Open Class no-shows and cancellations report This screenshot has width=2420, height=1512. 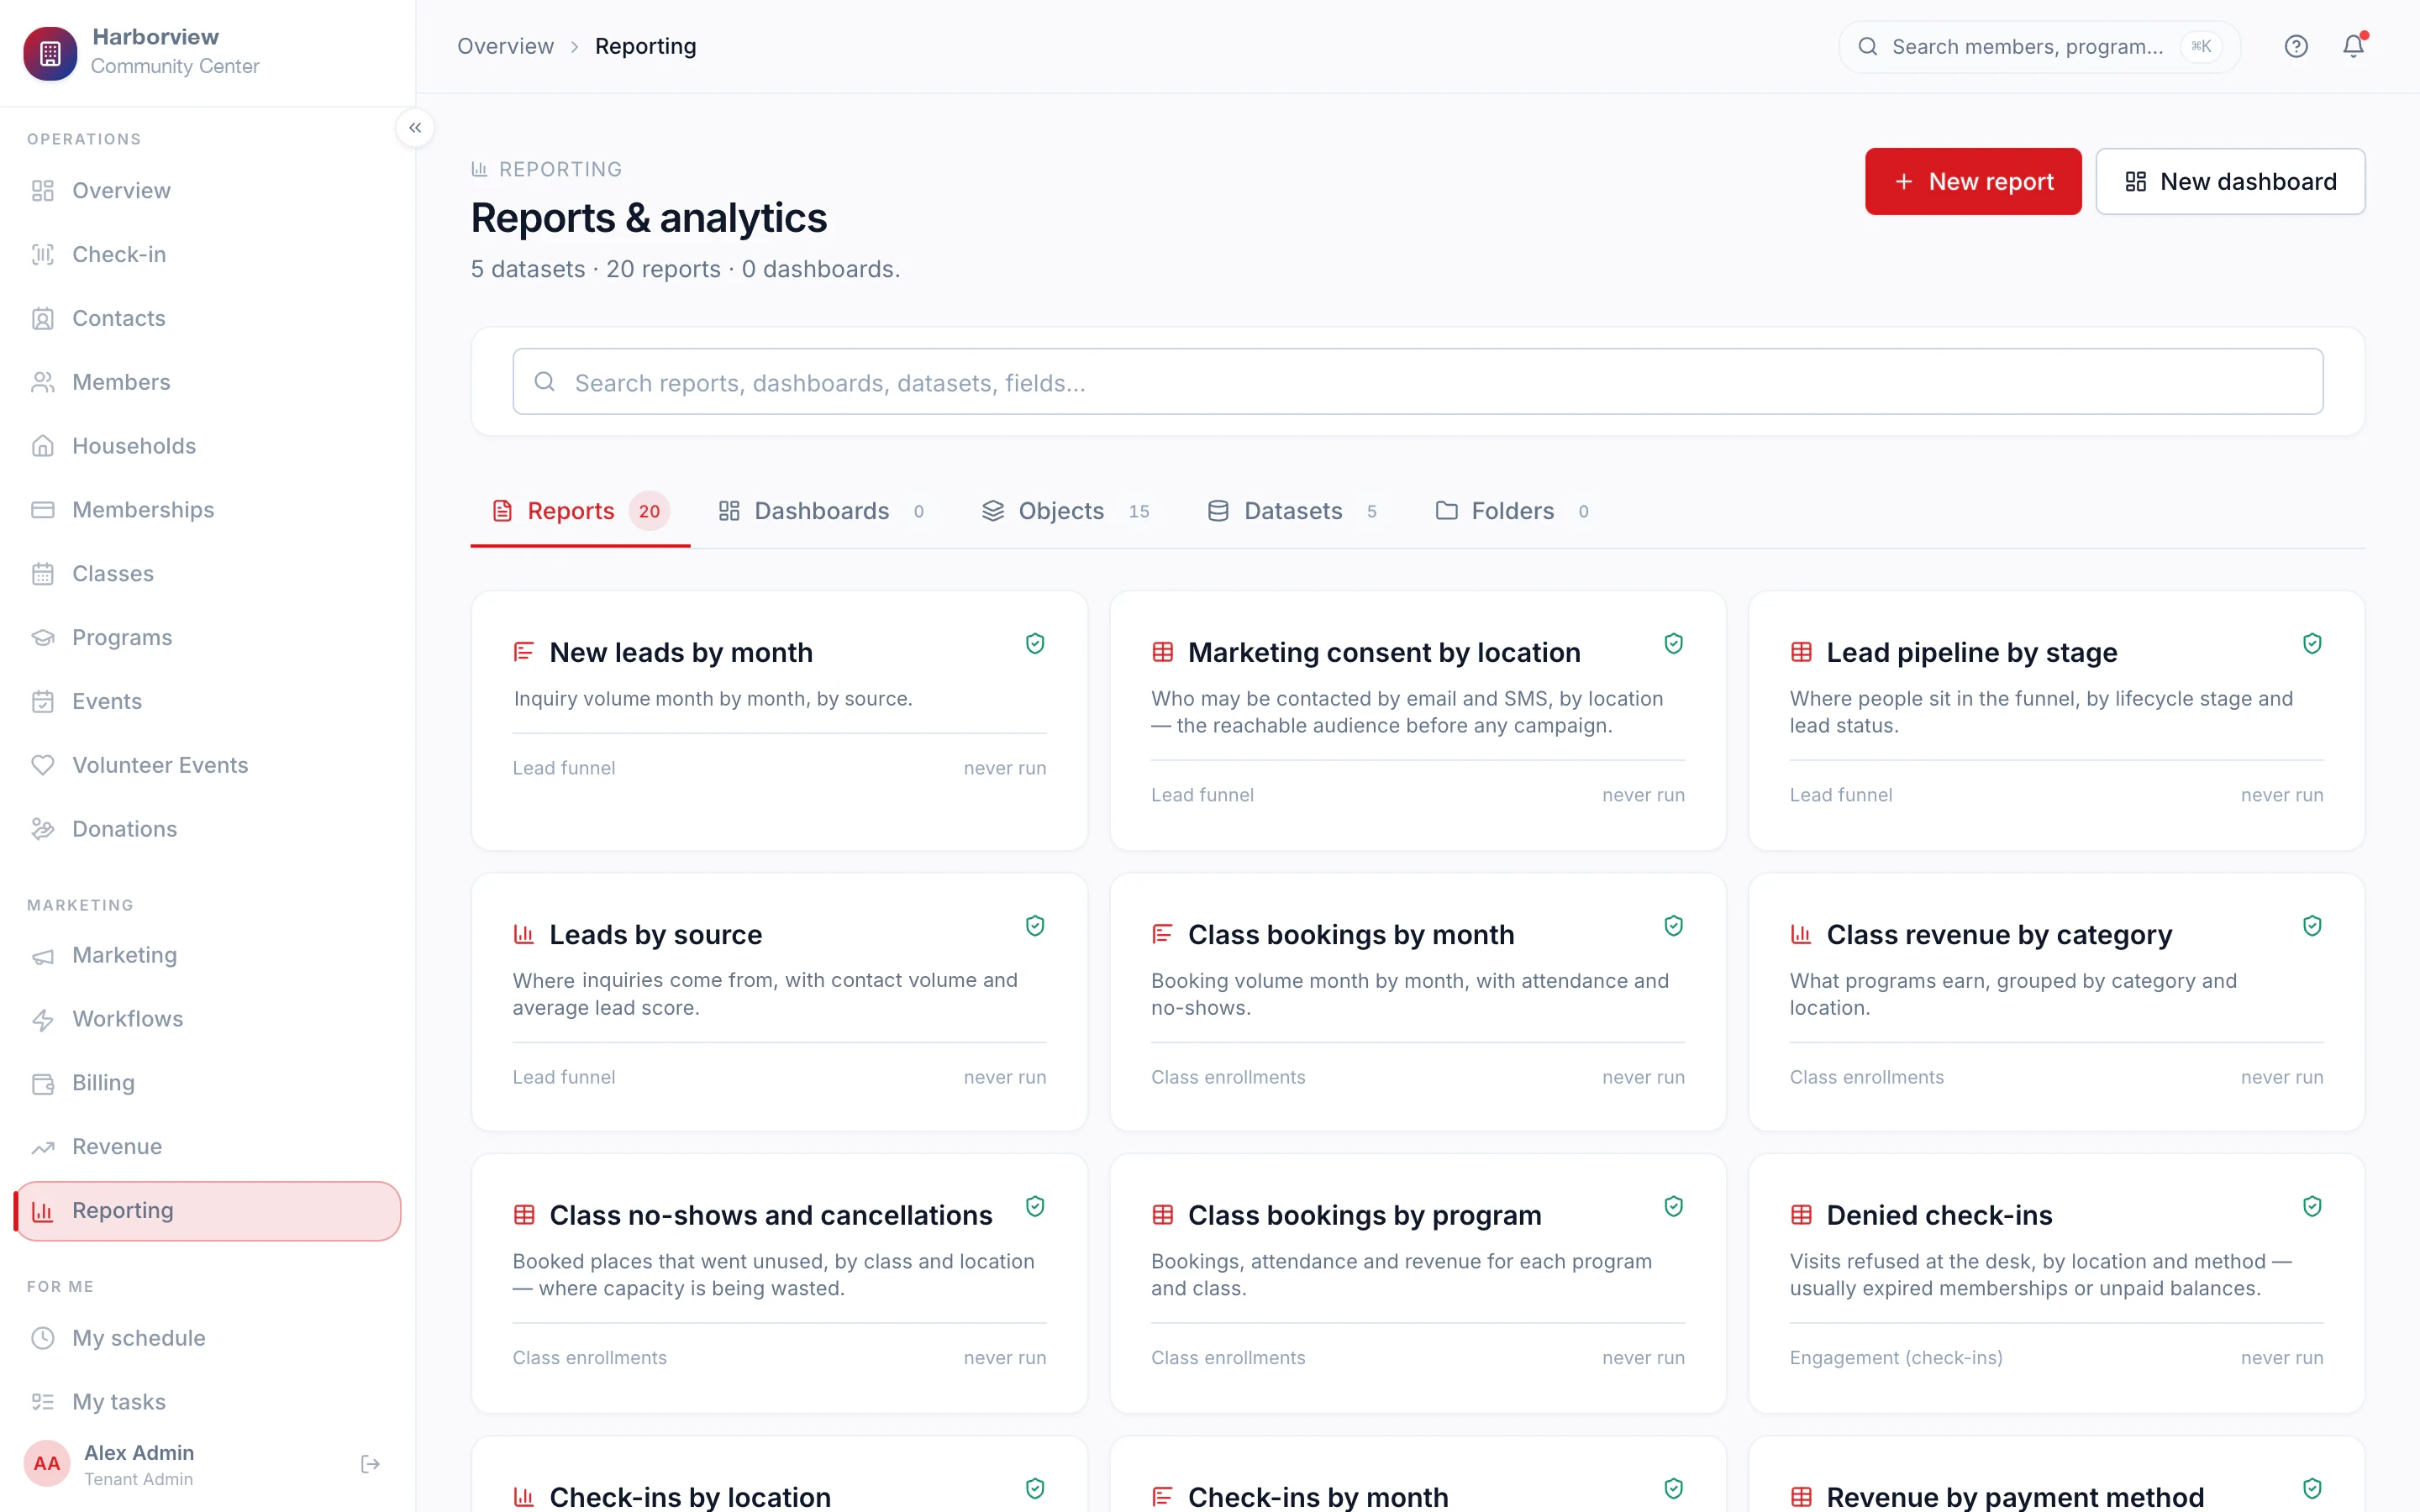coord(779,1283)
